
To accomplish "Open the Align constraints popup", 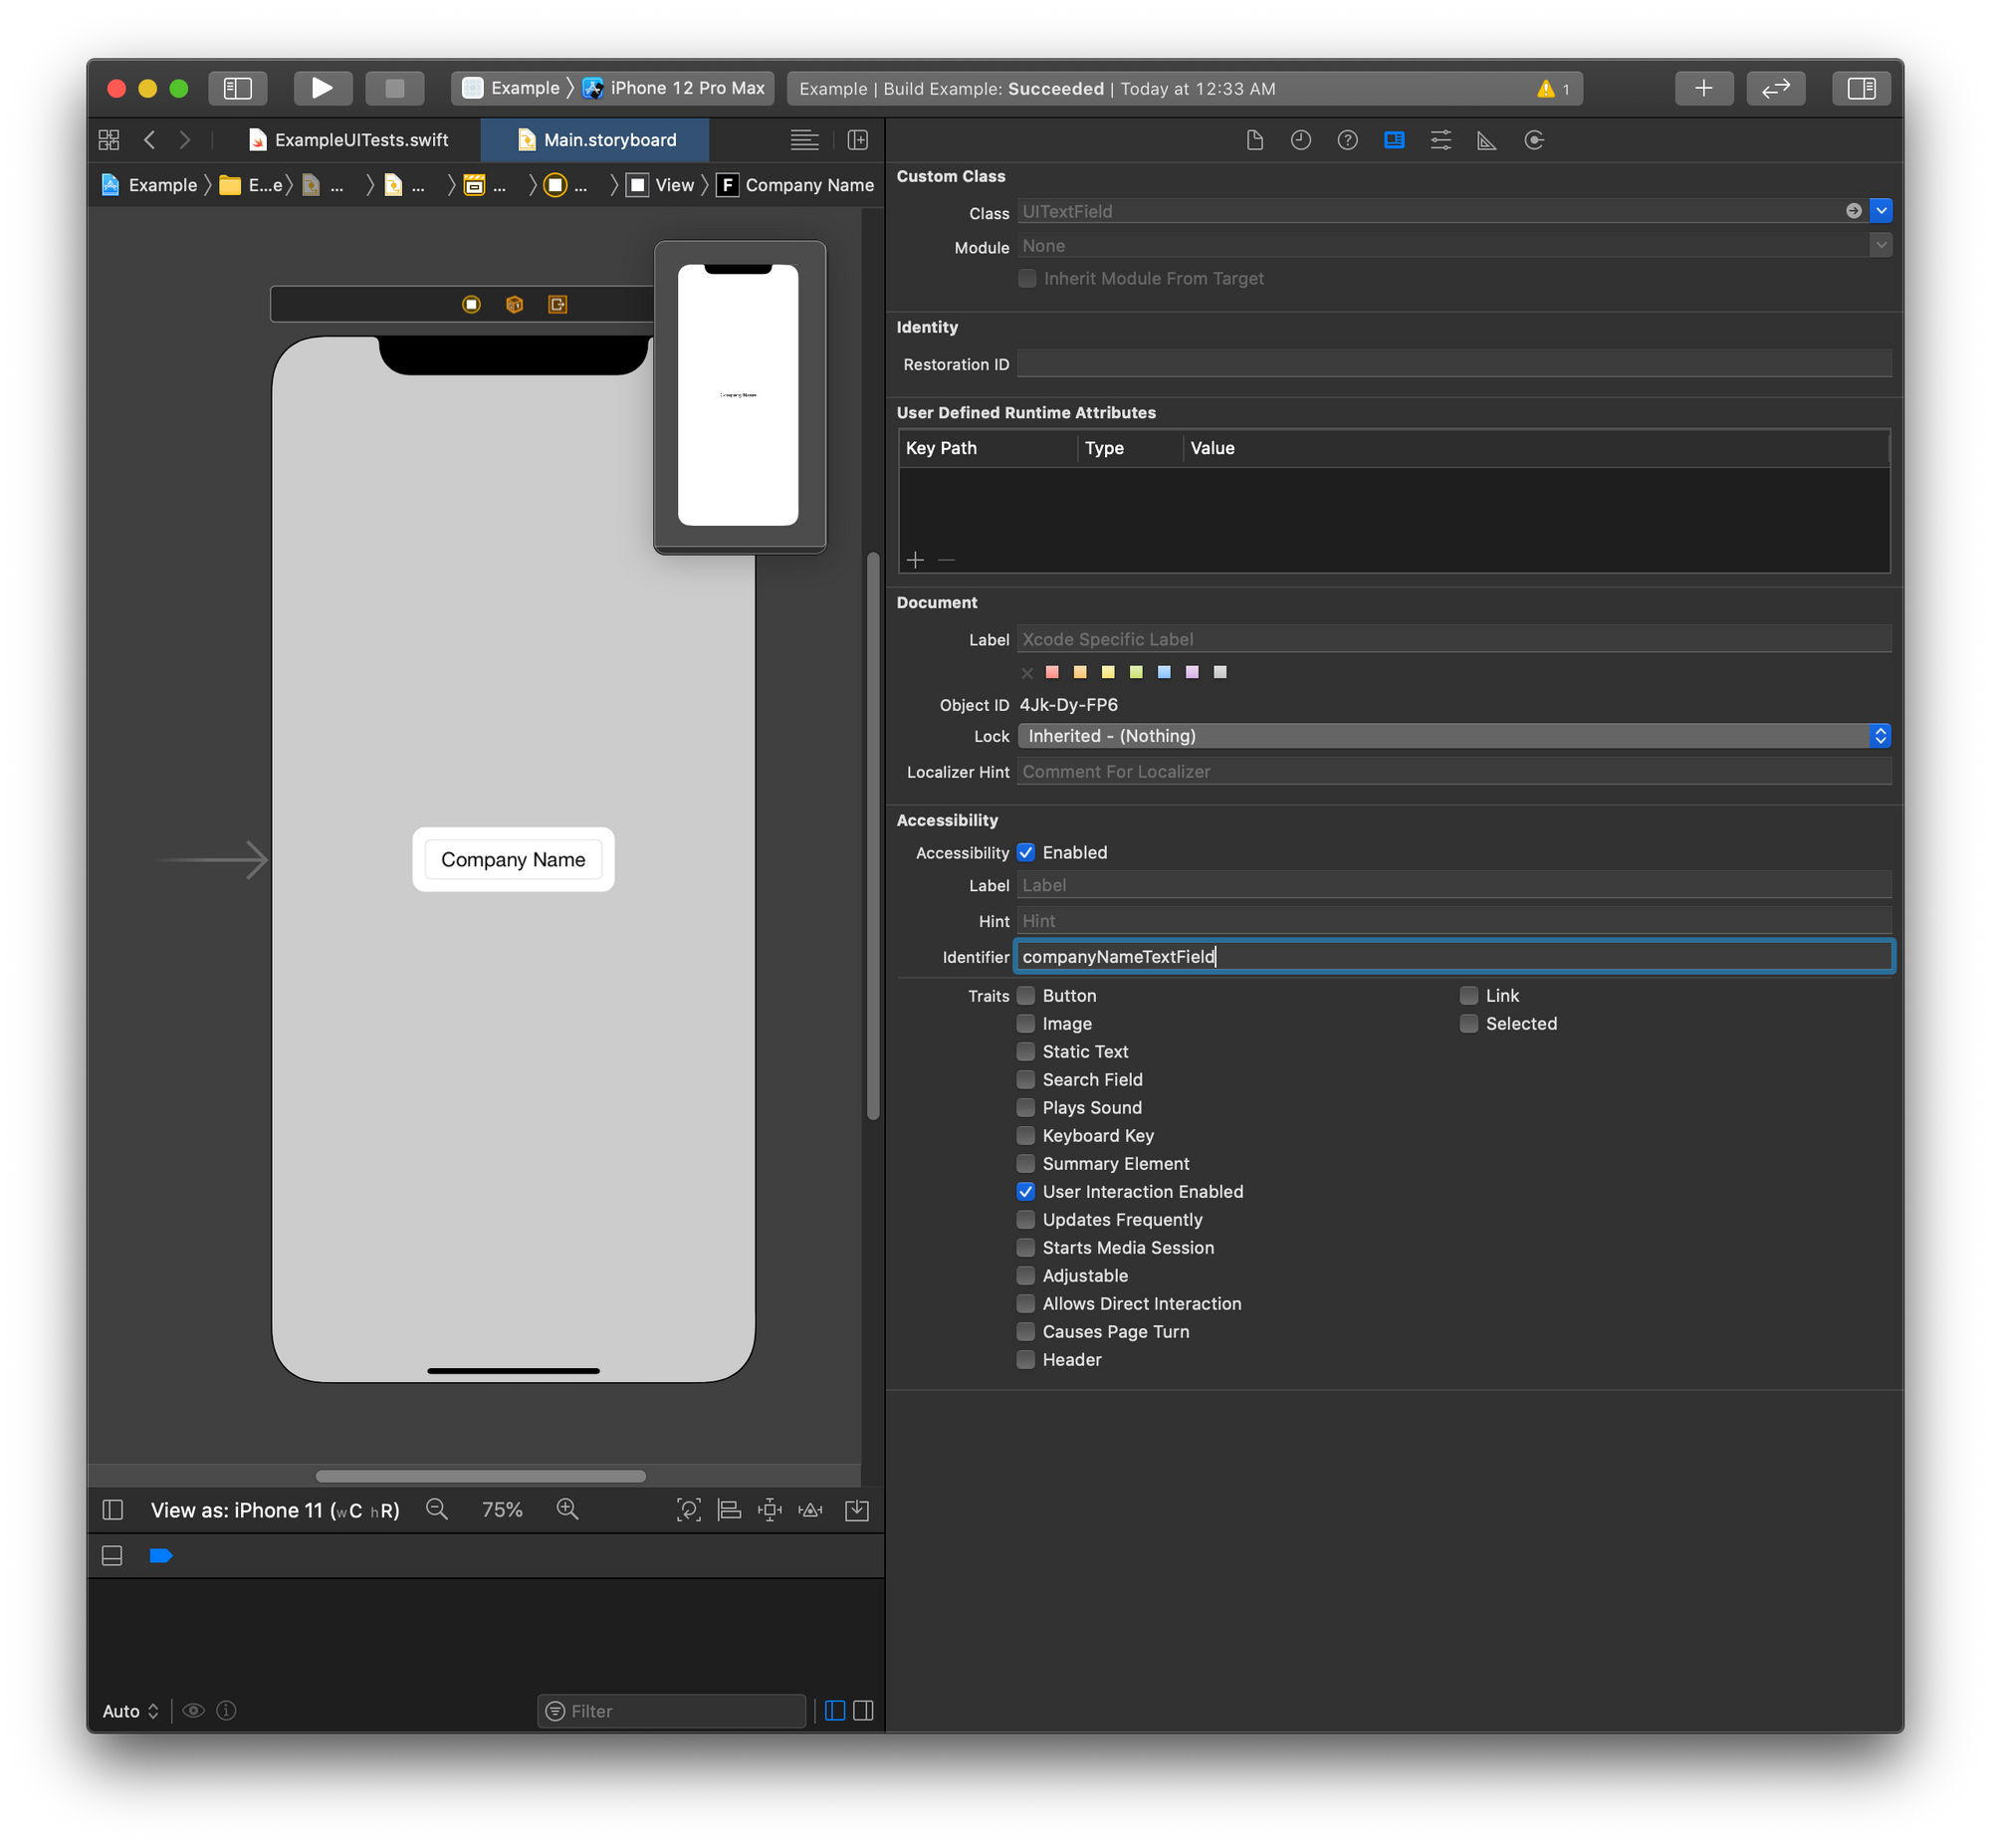I will click(729, 1509).
